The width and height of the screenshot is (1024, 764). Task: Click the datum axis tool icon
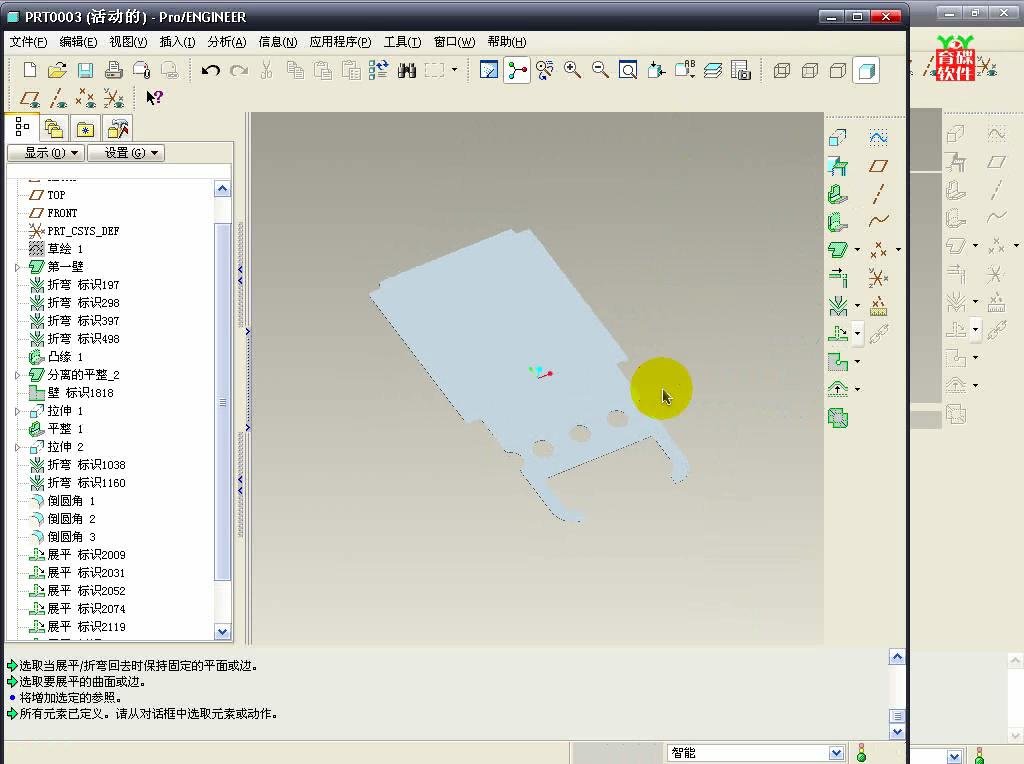pyautogui.click(x=878, y=194)
